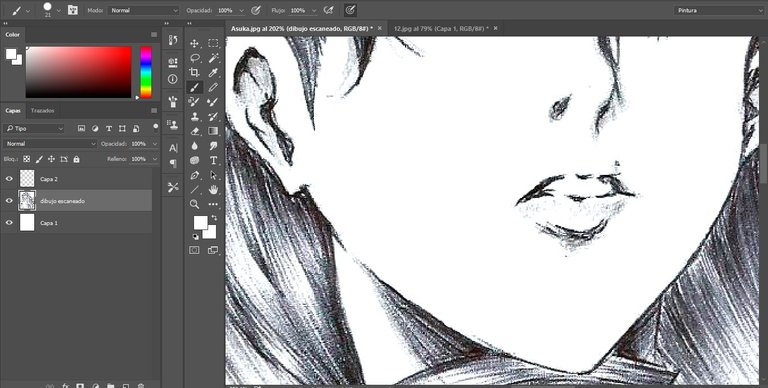Reset default foreground and background colors
This screenshot has height=388, width=768.
pyautogui.click(x=195, y=237)
